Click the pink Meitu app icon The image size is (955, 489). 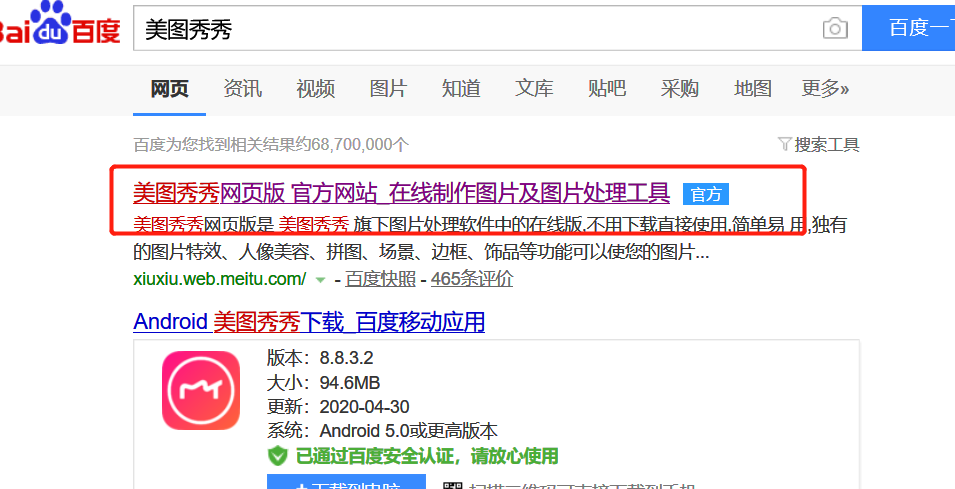pyautogui.click(x=201, y=390)
